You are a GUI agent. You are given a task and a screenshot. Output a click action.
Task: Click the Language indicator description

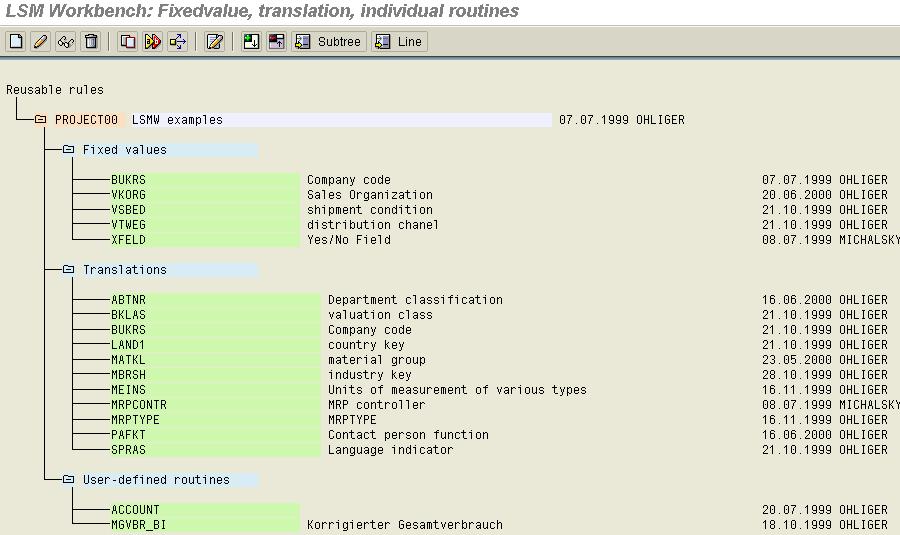pyautogui.click(x=390, y=449)
